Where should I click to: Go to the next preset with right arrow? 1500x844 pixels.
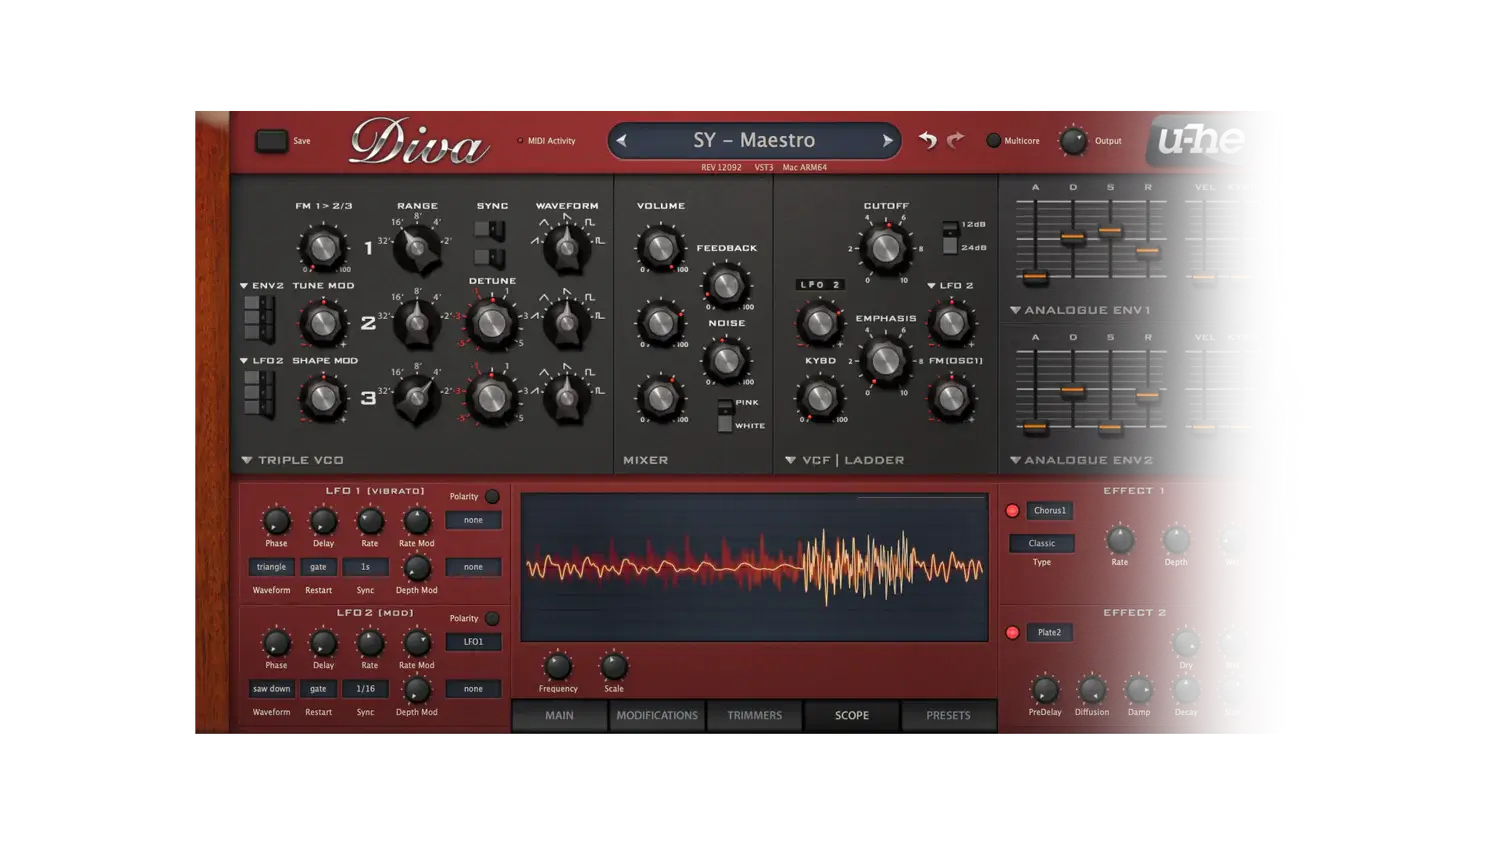(886, 141)
